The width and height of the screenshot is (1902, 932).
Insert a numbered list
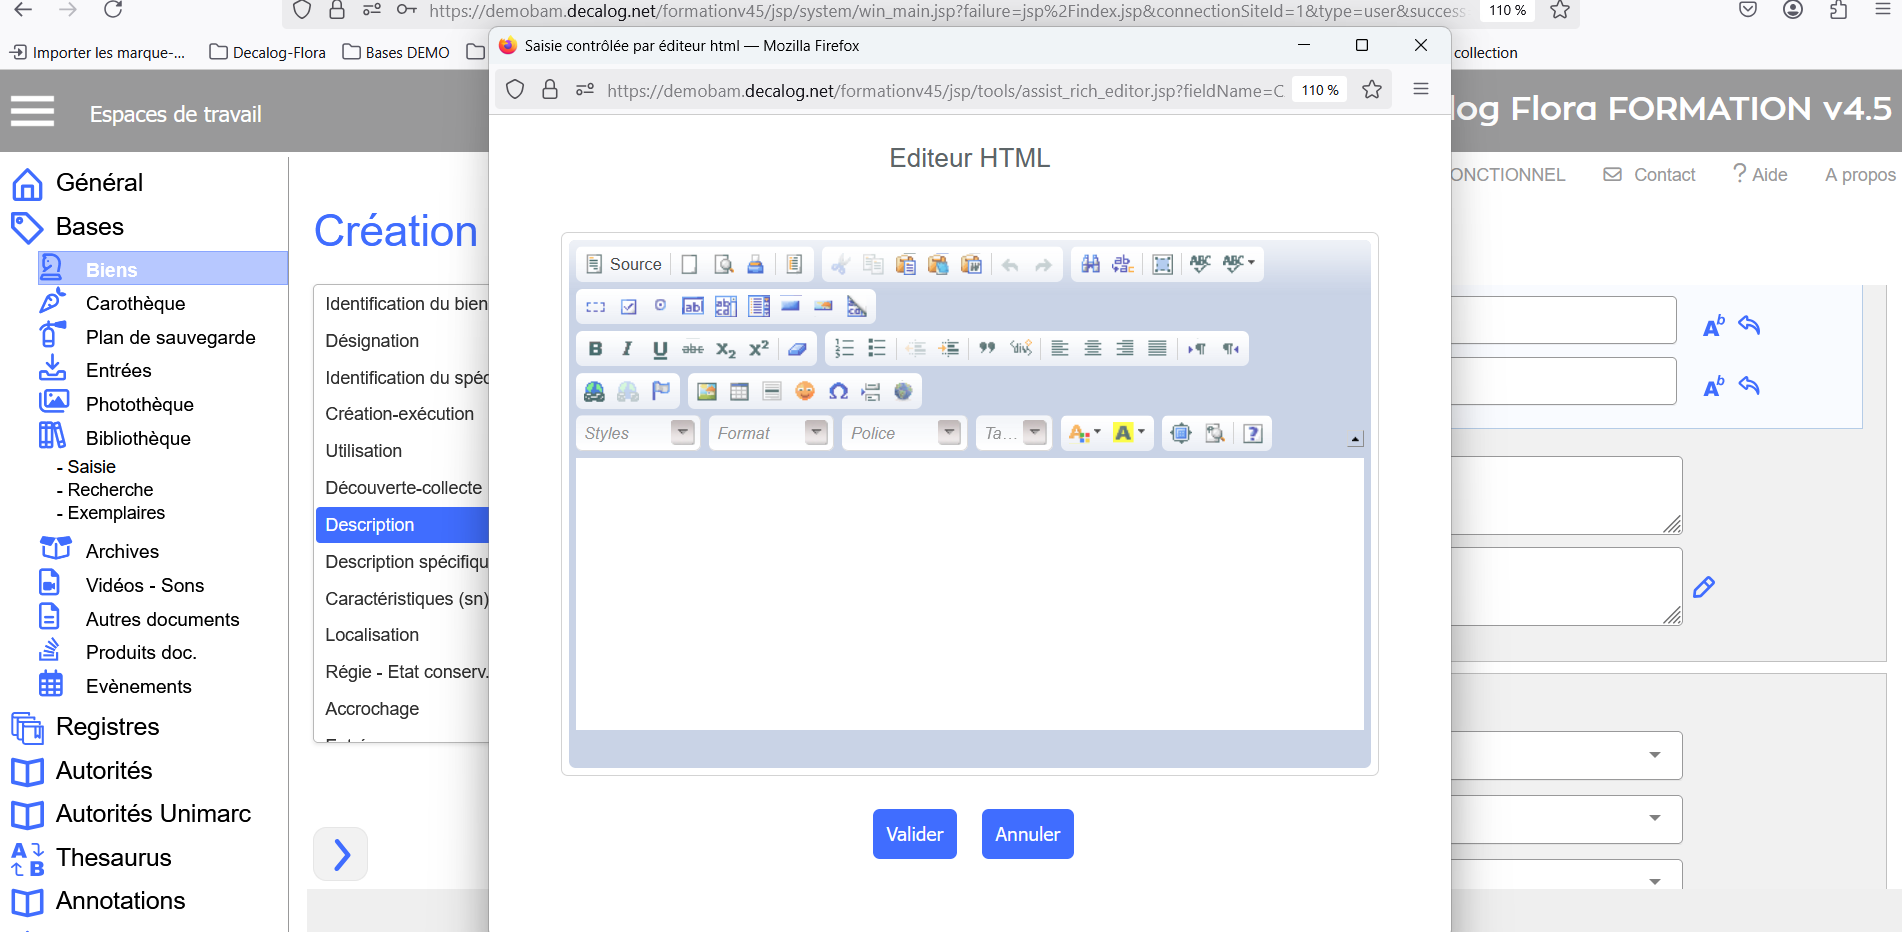(x=844, y=349)
